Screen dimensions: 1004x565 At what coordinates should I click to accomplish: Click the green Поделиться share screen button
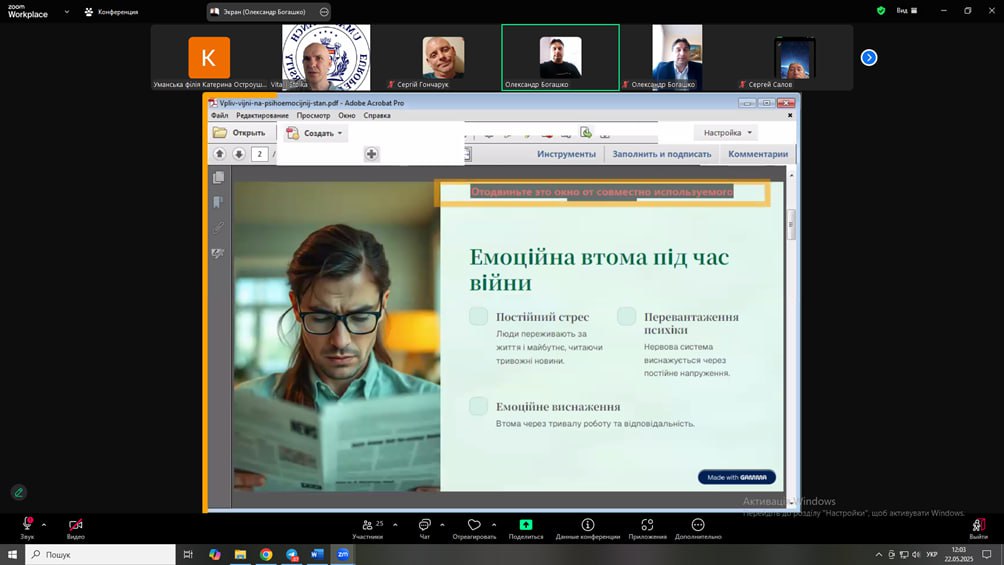tap(526, 525)
